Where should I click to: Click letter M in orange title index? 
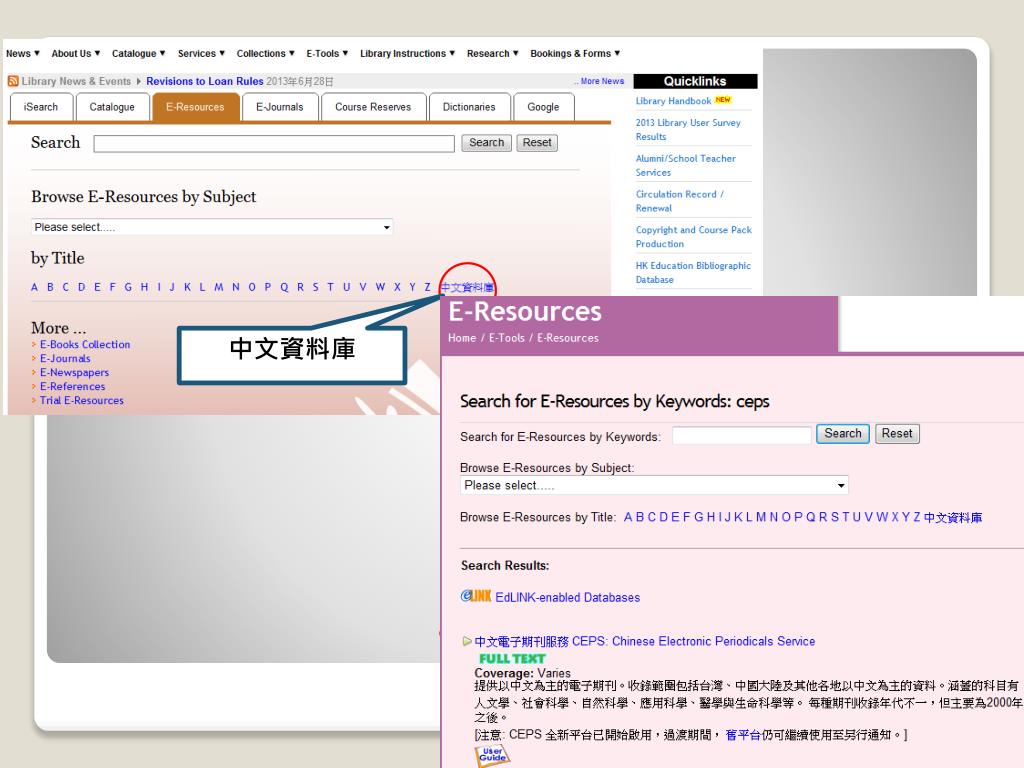tap(219, 287)
